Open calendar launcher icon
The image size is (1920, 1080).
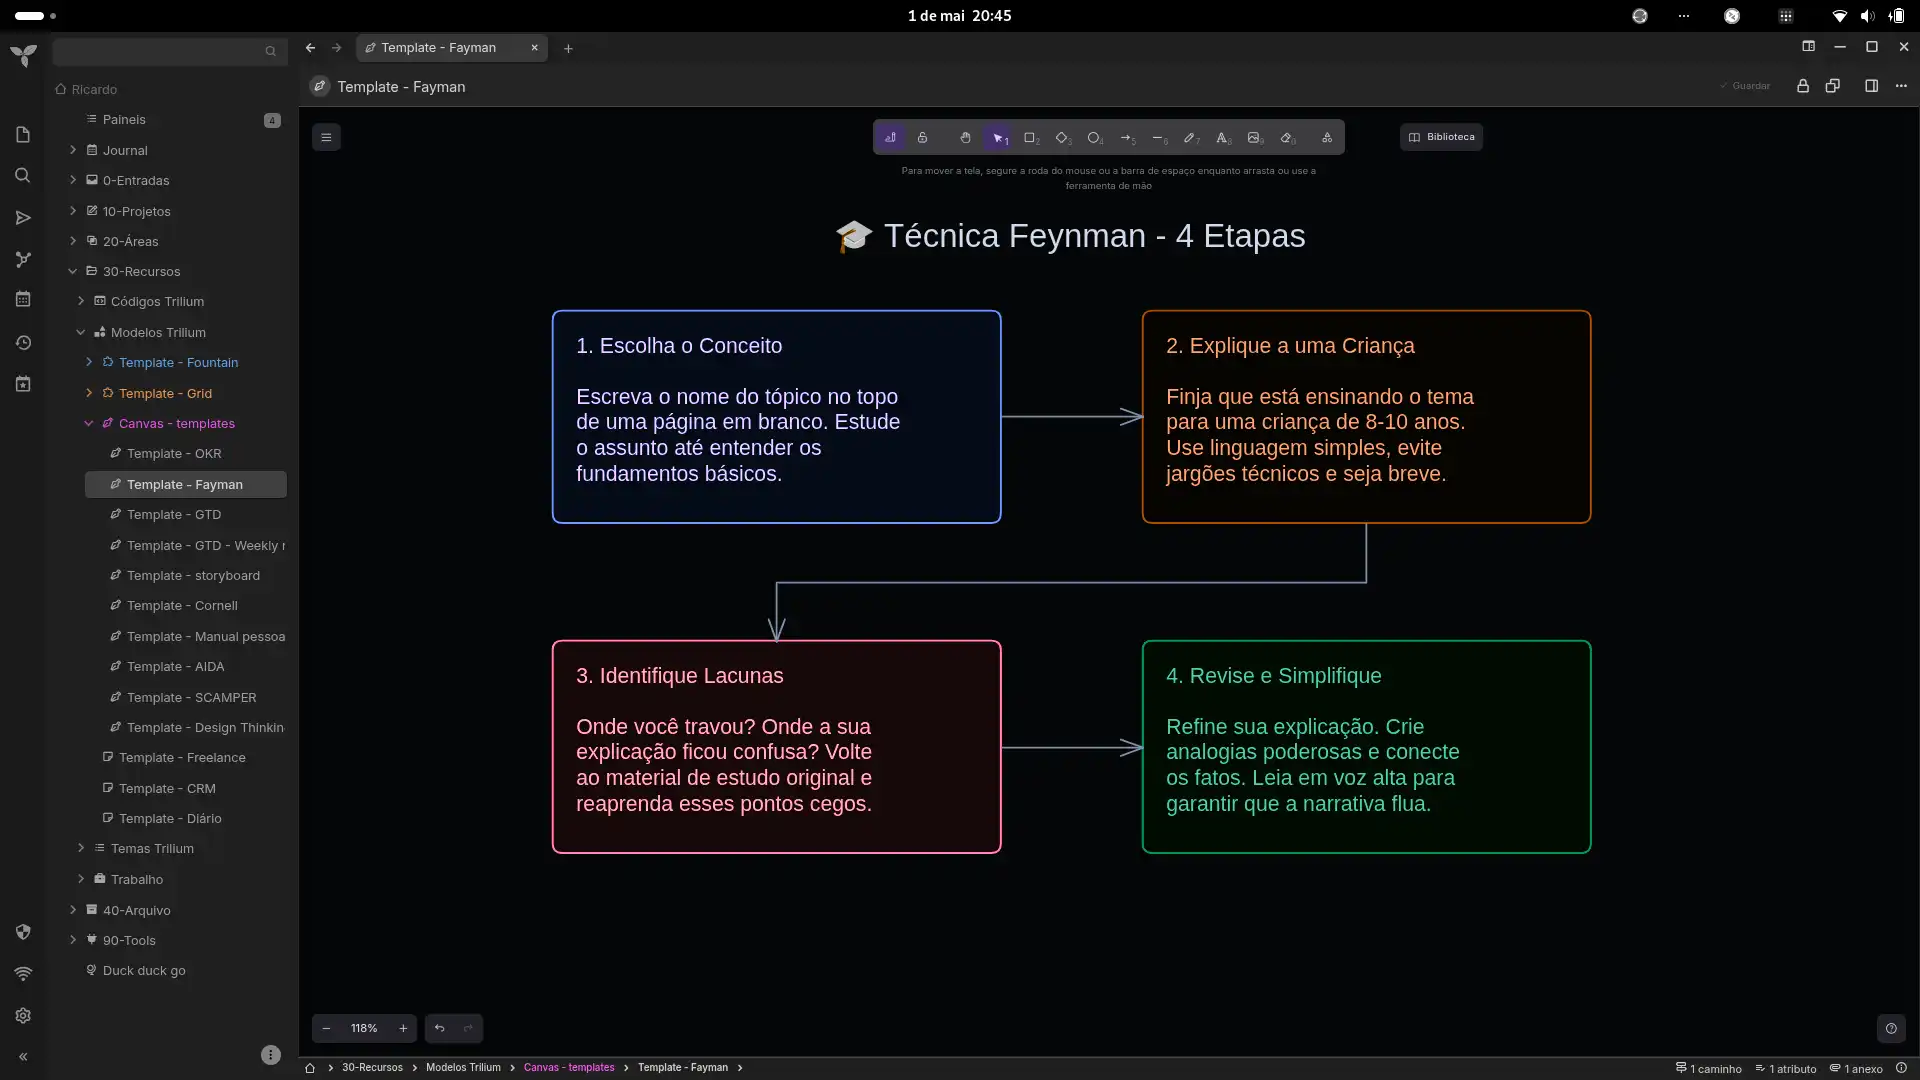pos(23,299)
